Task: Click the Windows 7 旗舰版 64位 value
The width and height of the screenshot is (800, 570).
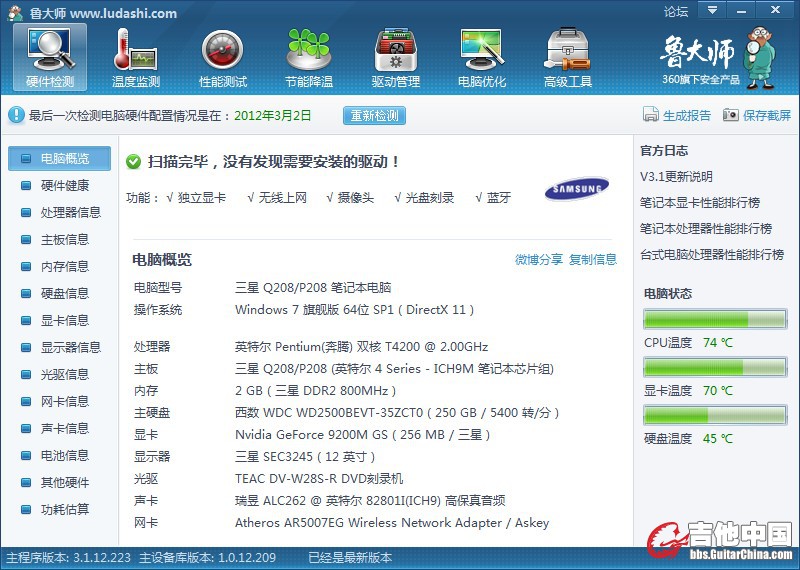Action: (x=355, y=310)
